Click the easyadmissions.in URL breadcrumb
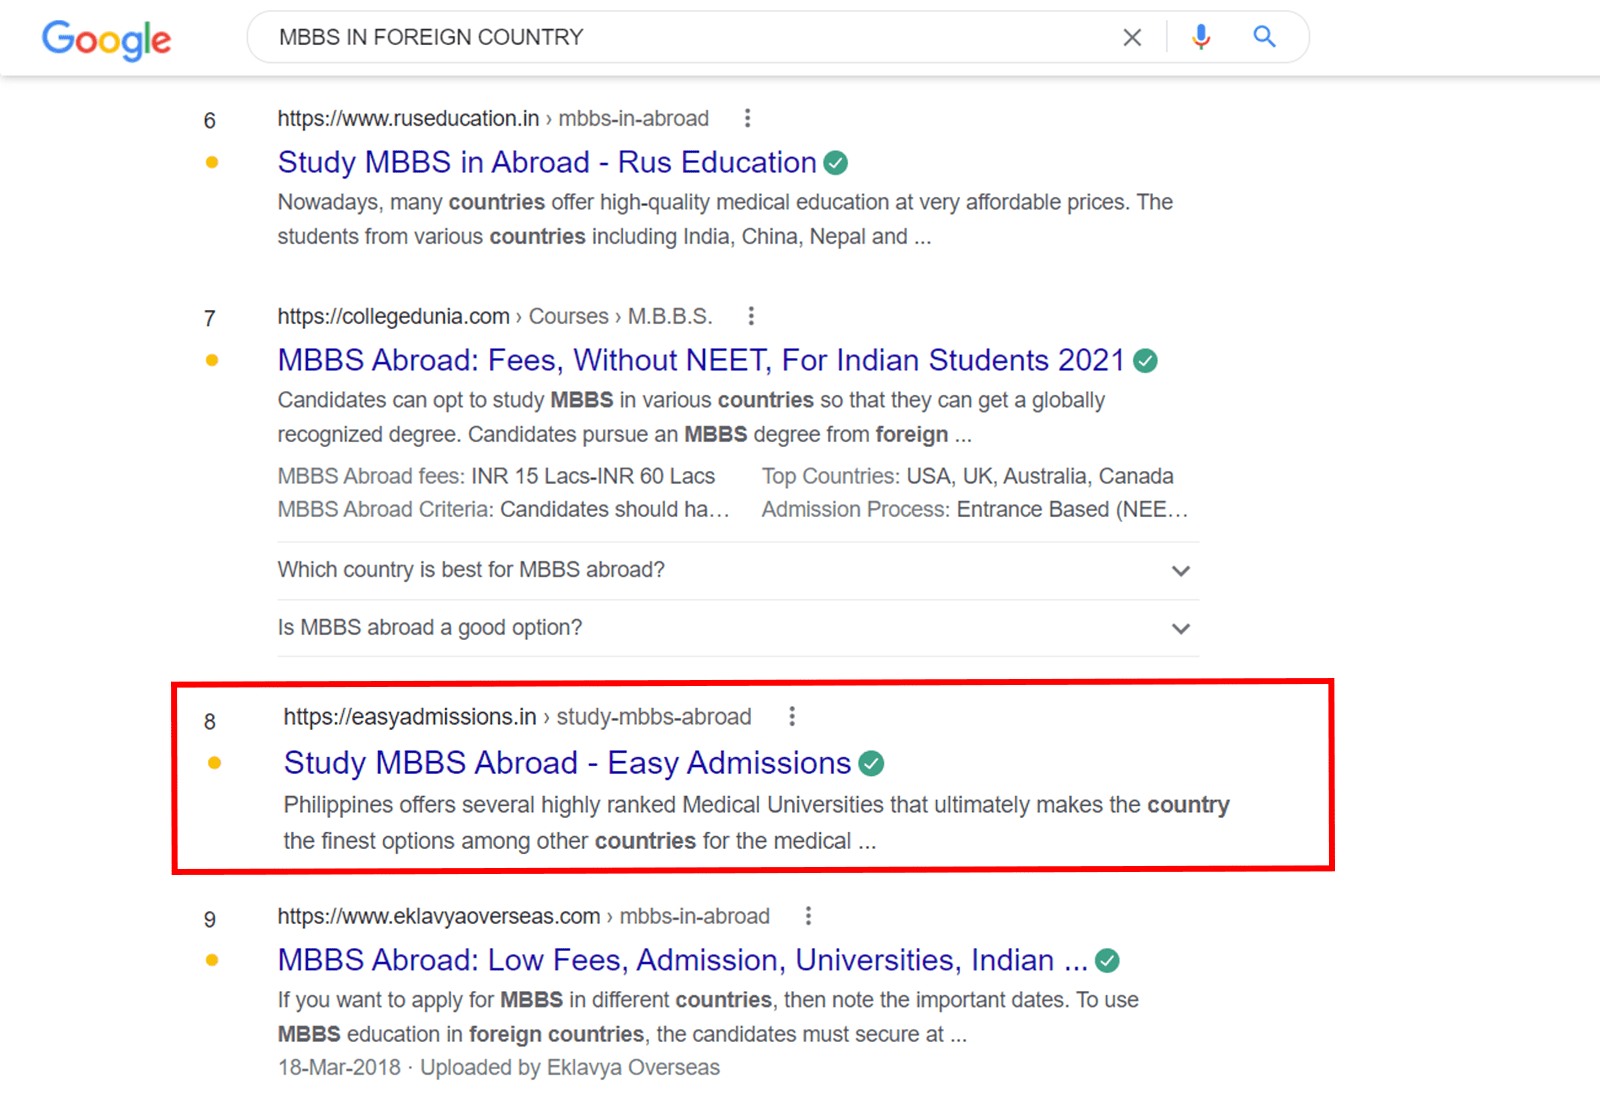1600x1100 pixels. [516, 717]
